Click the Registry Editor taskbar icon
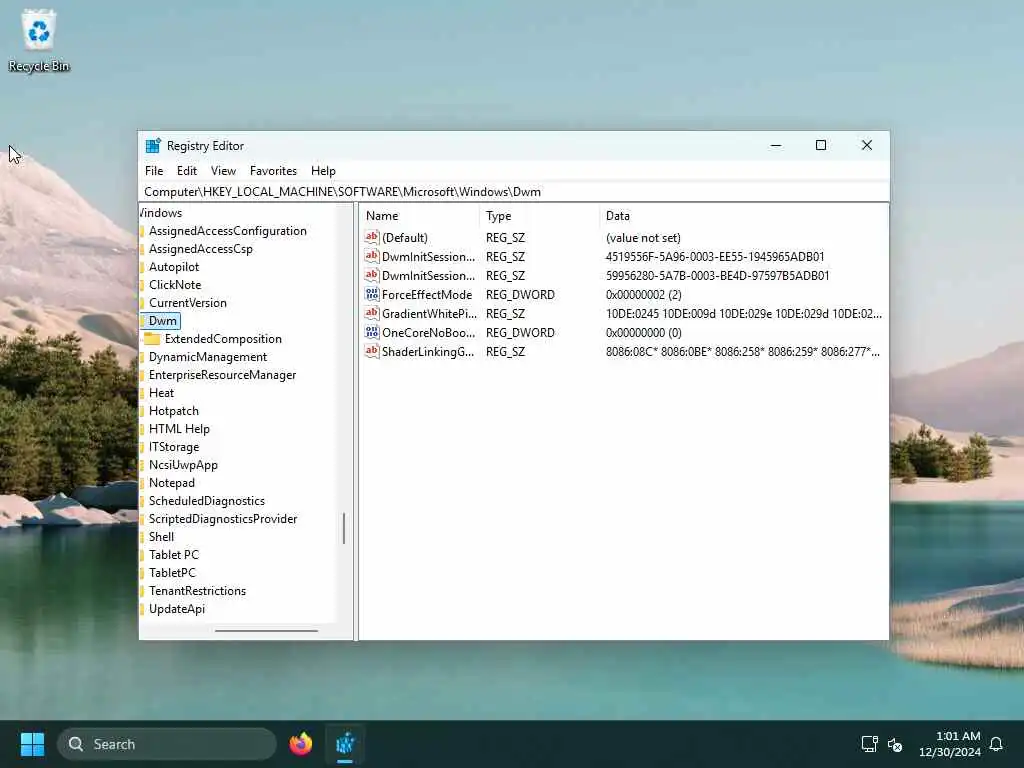The height and width of the screenshot is (768, 1024). point(345,744)
